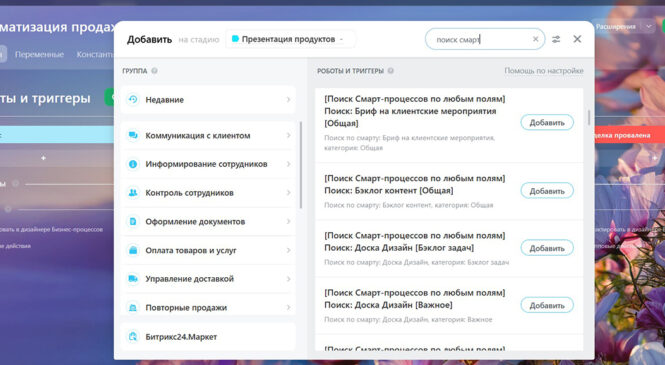The image size is (665, 365).
Task: Expand the Коммуникация с клиентом chevron
Action: [x=288, y=135]
